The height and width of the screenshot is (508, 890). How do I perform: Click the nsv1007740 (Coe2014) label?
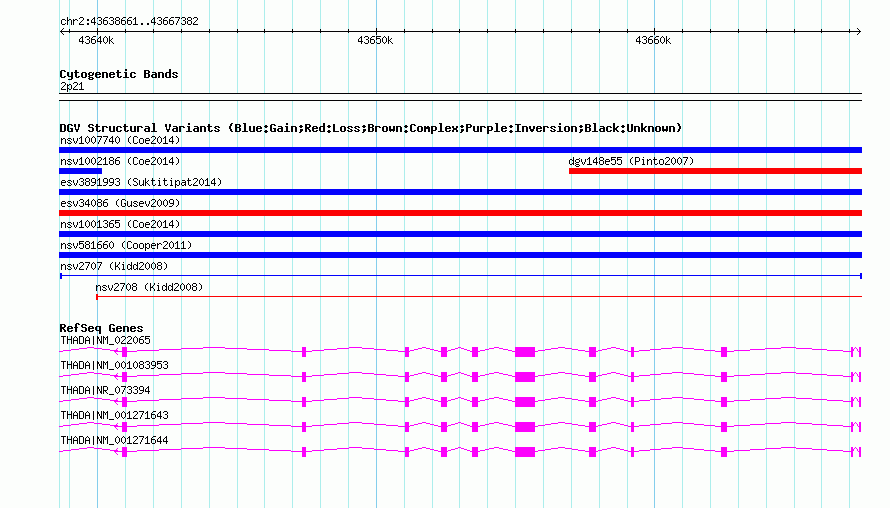tap(120, 140)
